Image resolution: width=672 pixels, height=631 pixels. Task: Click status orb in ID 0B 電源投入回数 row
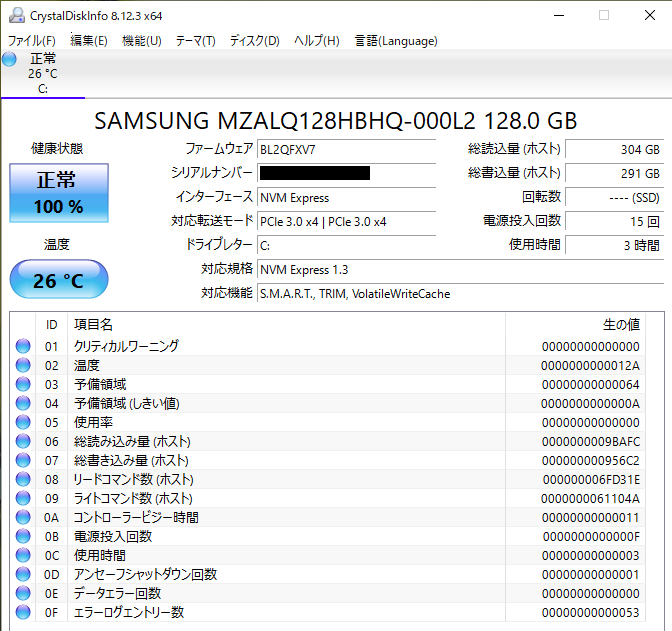23,536
